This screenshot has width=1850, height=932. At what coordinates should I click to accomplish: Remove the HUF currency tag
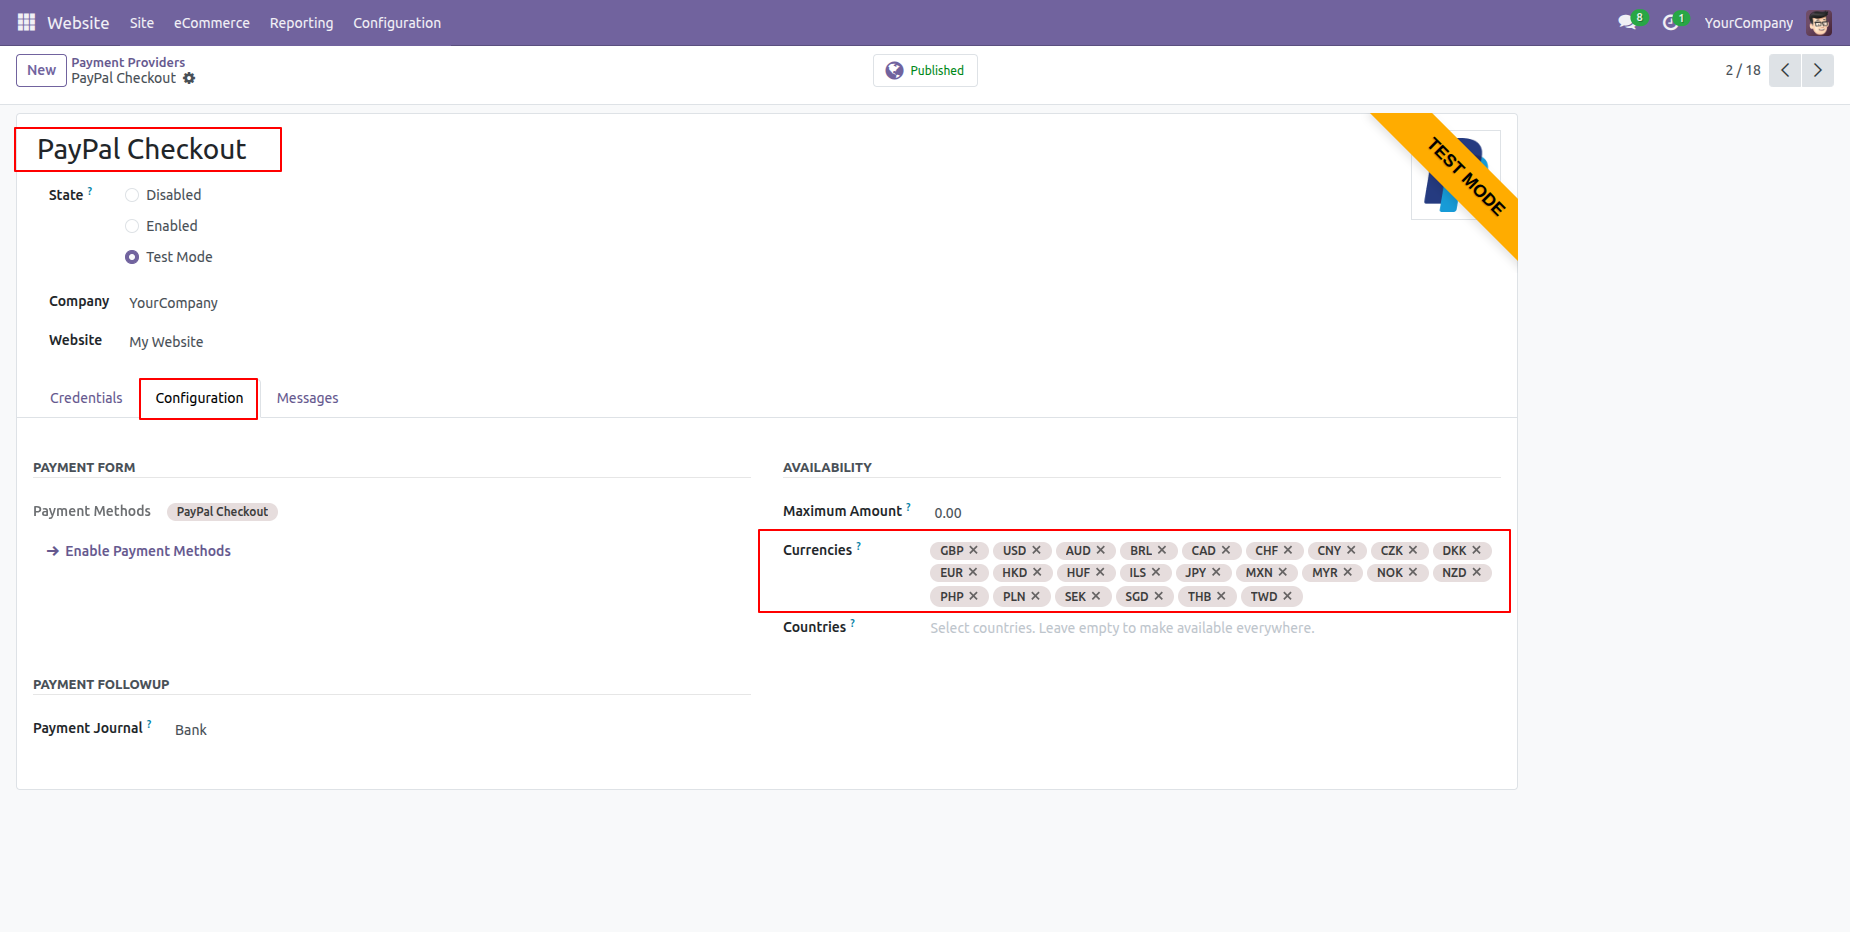(1100, 572)
